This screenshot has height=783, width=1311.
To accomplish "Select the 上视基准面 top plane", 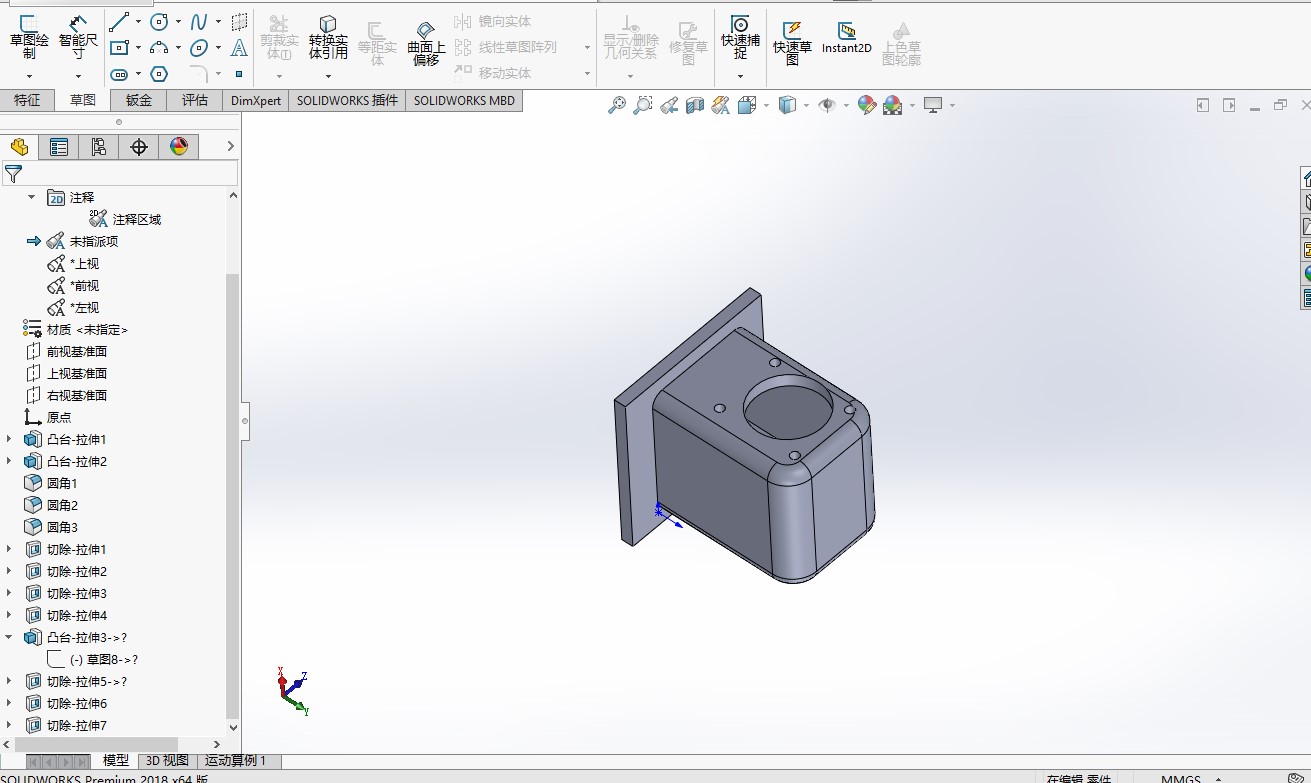I will click(x=66, y=373).
